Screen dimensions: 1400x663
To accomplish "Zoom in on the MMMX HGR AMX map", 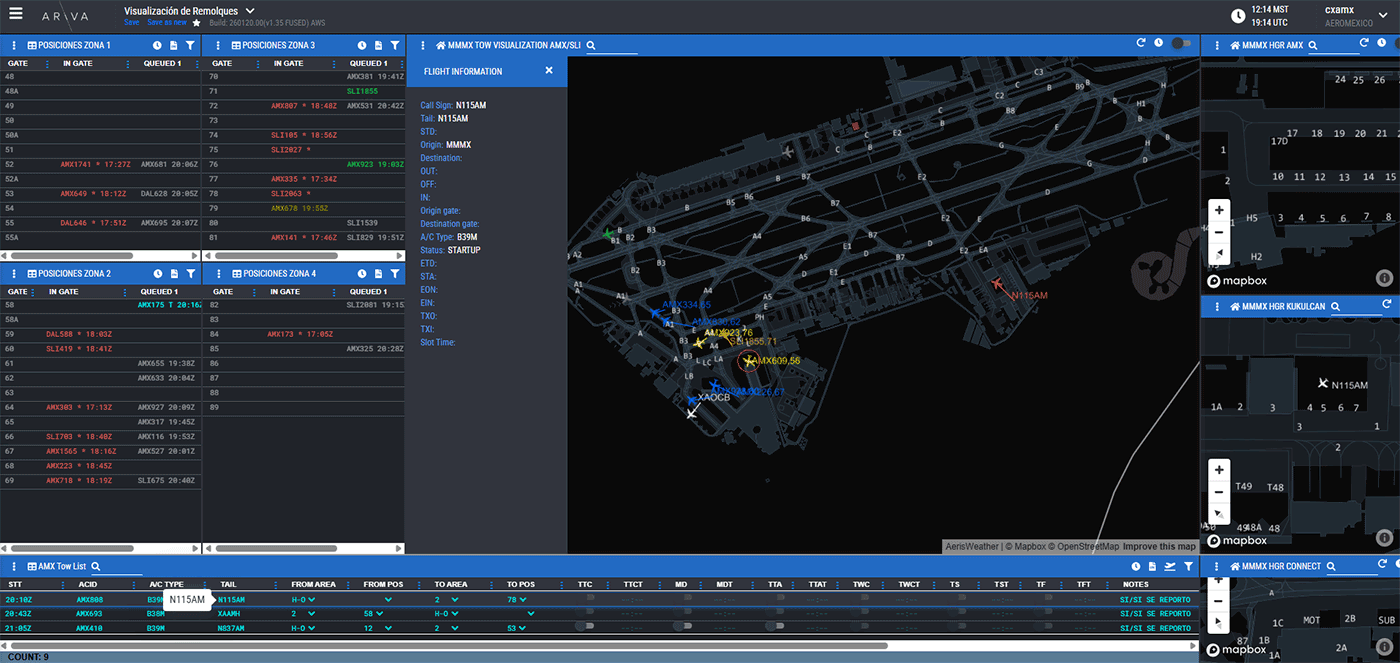I will tap(1218, 211).
